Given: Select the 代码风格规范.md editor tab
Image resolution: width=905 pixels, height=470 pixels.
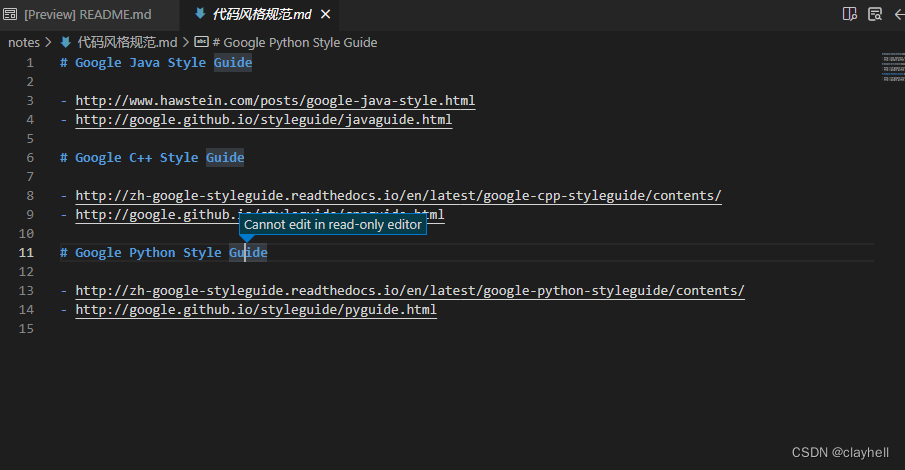Looking at the screenshot, I should click(261, 14).
